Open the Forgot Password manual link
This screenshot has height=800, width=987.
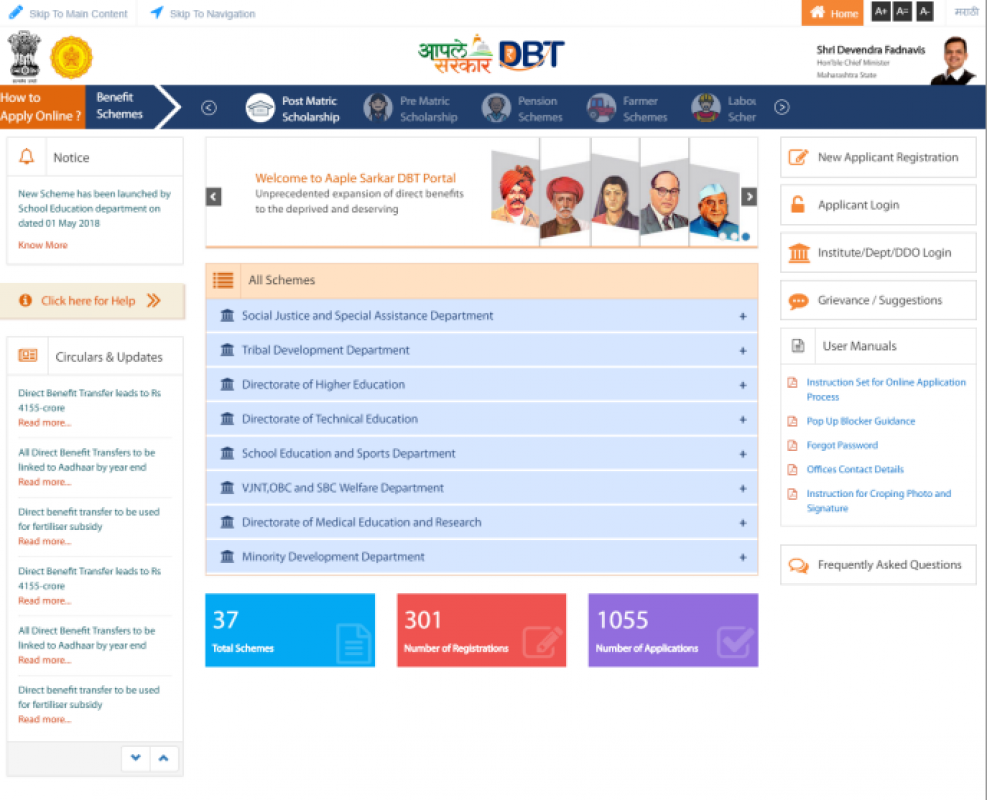[842, 445]
